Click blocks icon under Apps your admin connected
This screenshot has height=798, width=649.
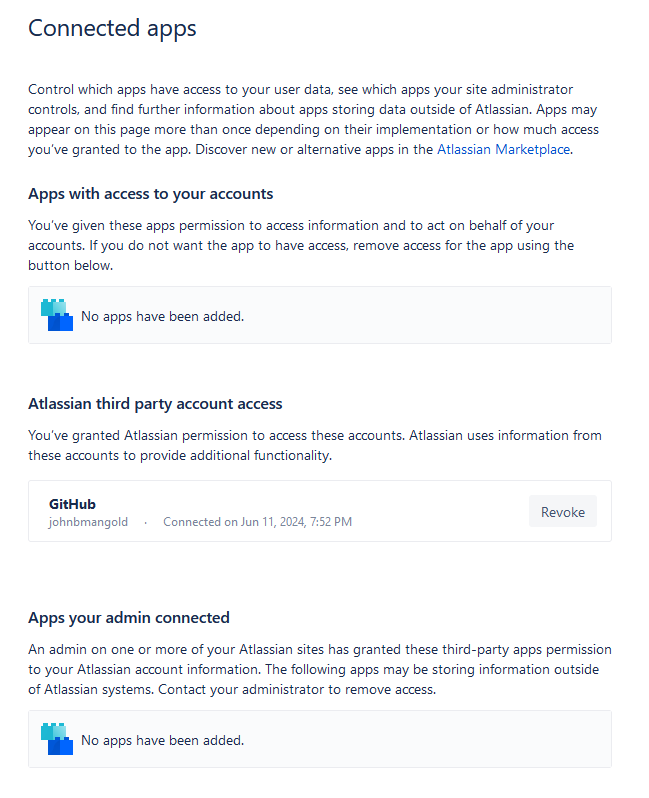[57, 739]
